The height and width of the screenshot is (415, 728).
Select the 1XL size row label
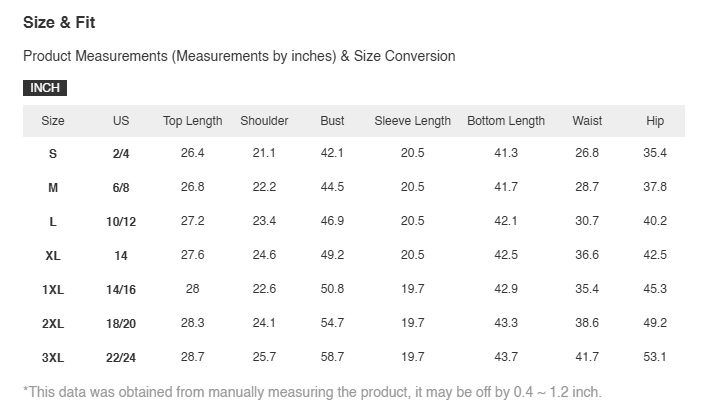(x=53, y=290)
